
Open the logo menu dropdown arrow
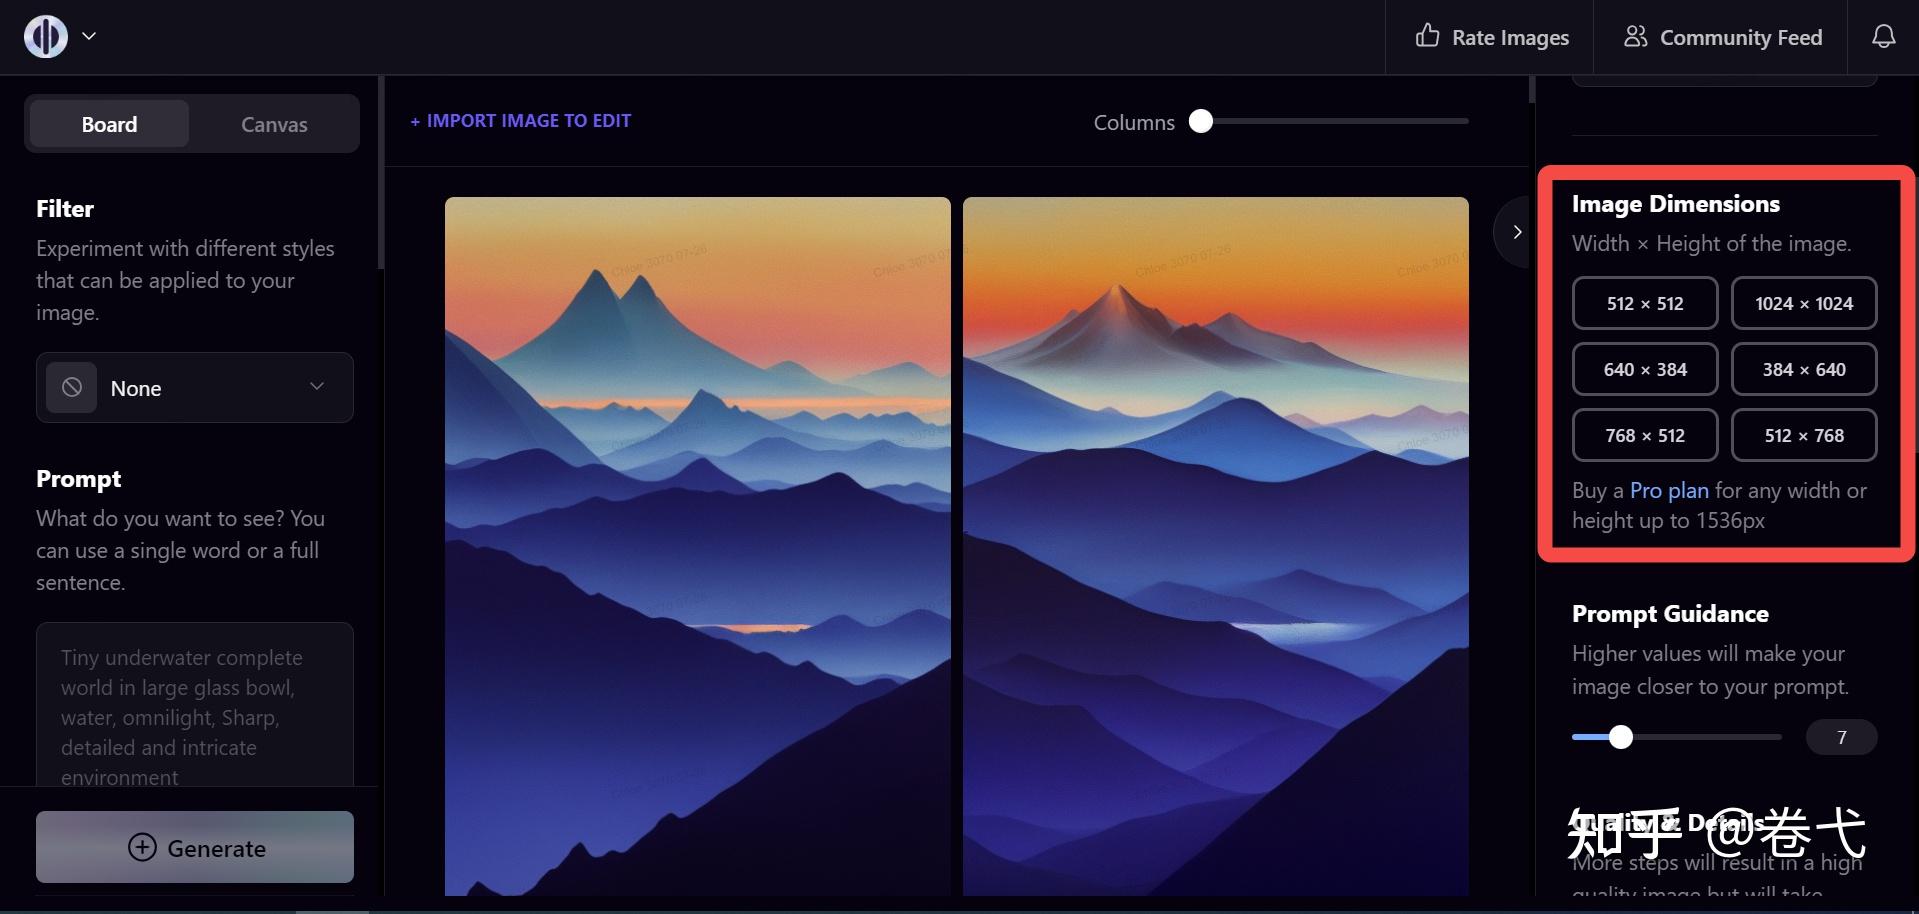89,36
